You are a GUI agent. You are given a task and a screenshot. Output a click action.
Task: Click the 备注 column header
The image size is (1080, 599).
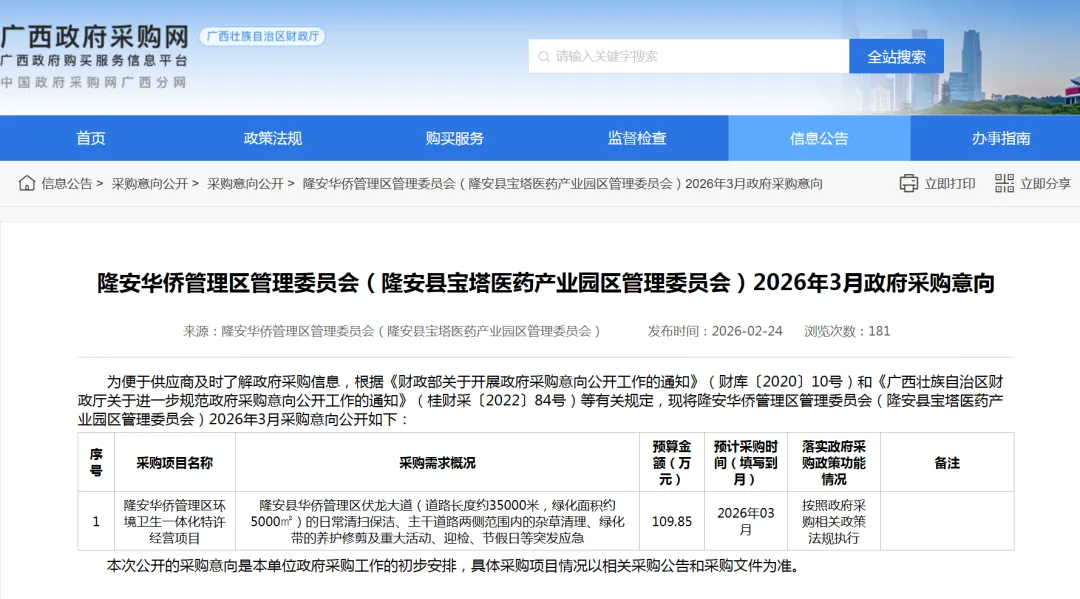[947, 463]
